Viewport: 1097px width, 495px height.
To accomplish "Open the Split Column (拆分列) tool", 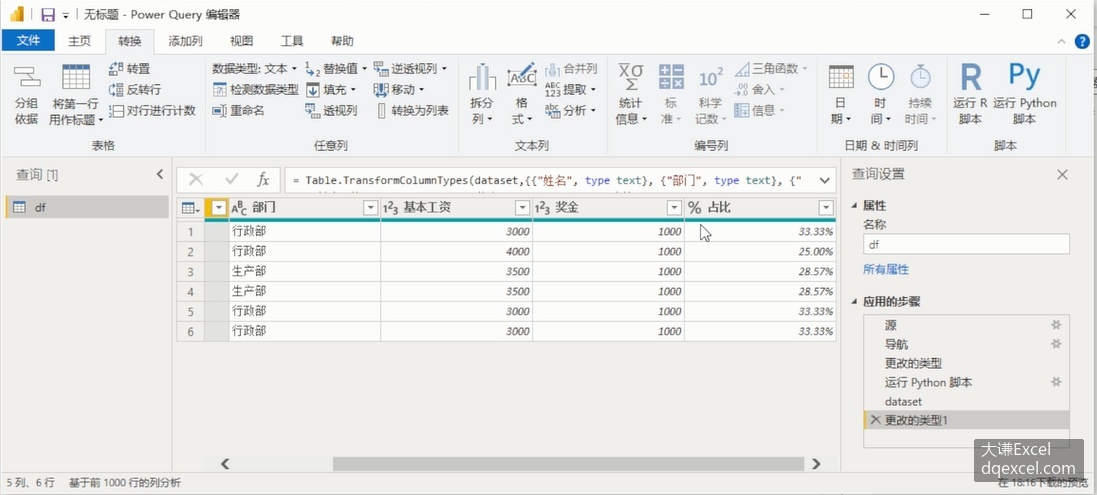I will 481,96.
